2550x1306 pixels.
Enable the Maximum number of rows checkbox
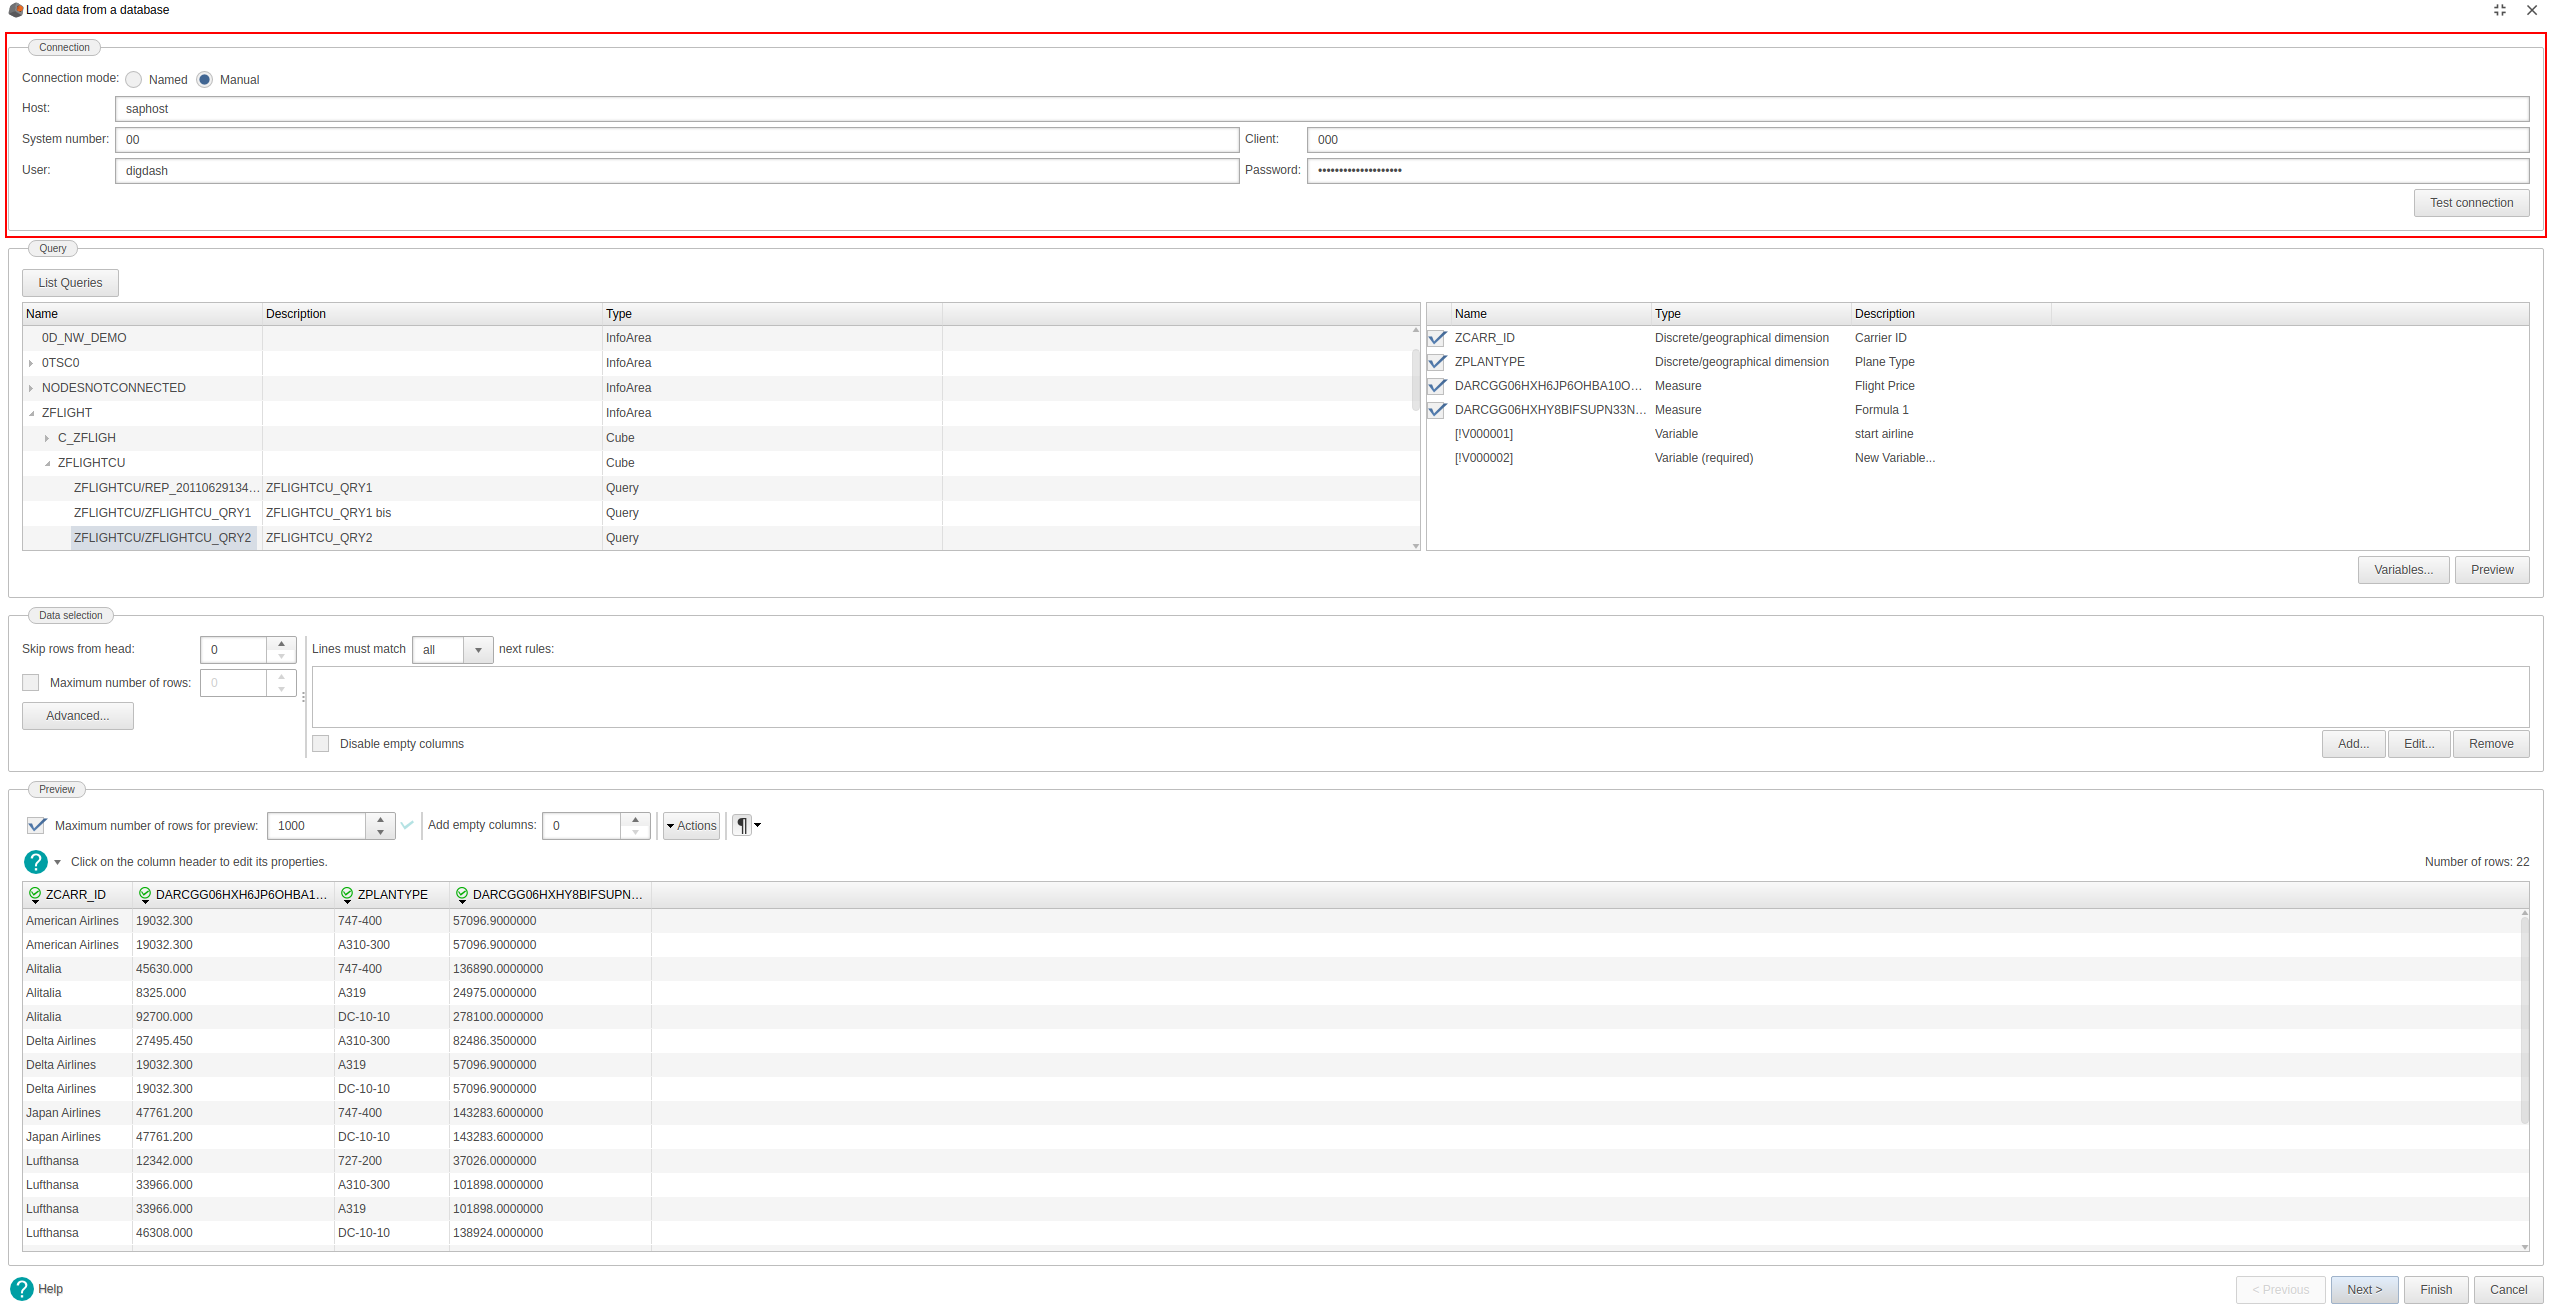[31, 683]
